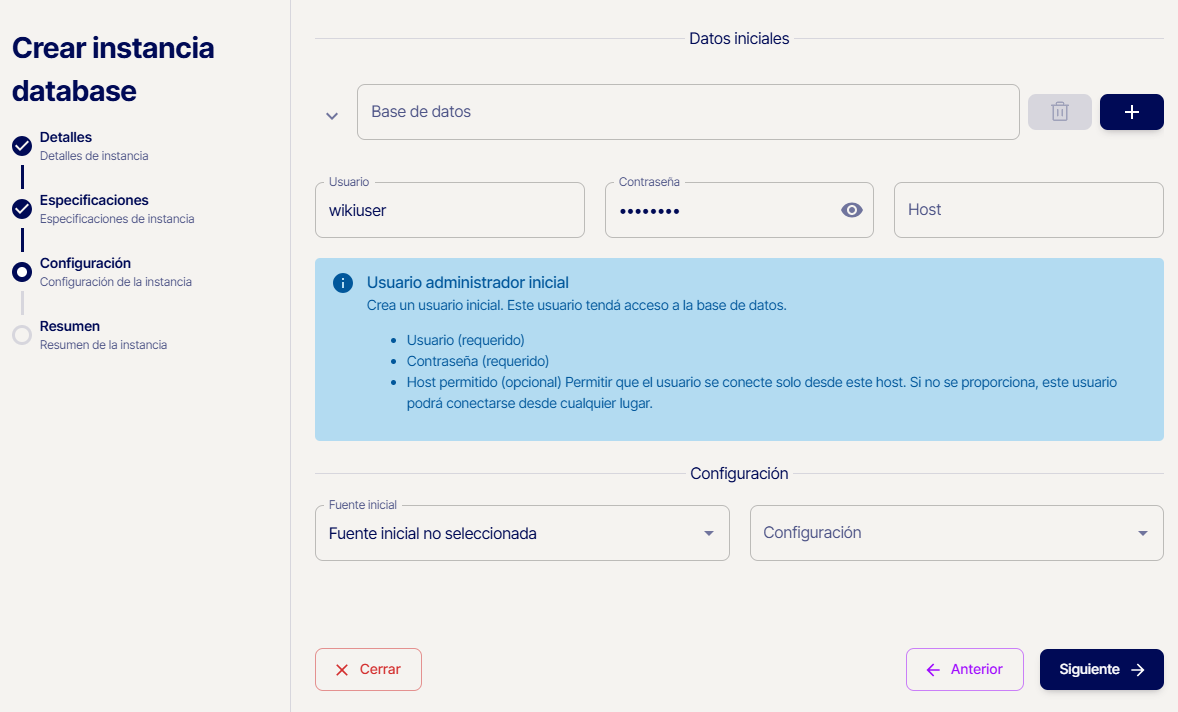Screen dimensions: 1178x712
Task: Click the Usuario field with wikiuser
Action: pyautogui.click(x=449, y=210)
